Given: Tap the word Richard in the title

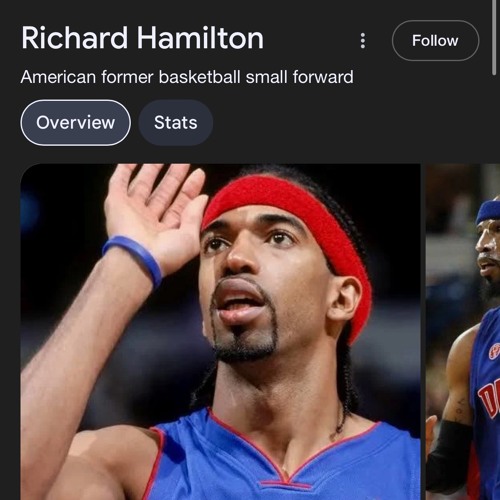Looking at the screenshot, I should pos(75,38).
